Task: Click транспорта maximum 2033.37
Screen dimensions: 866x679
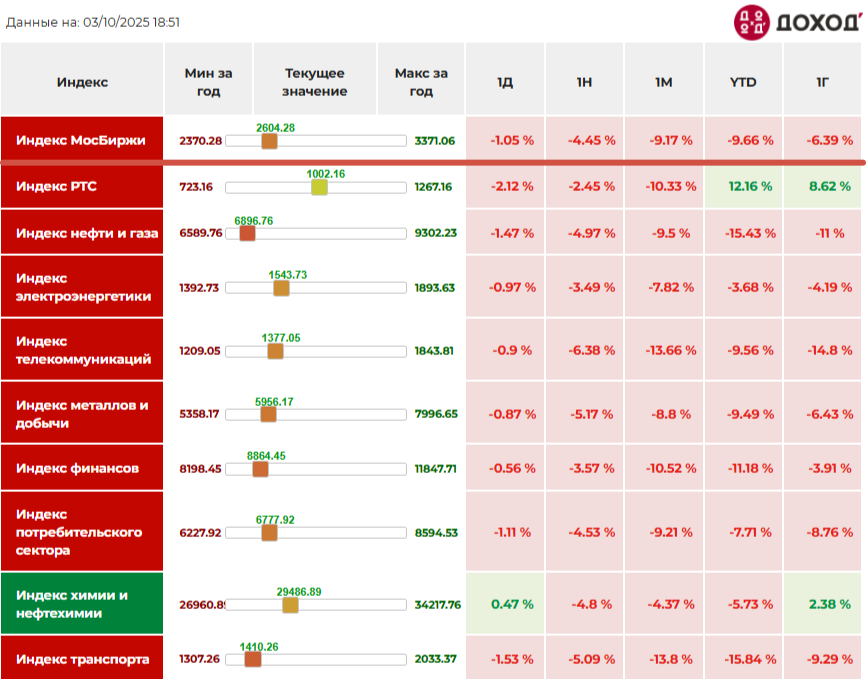Action: coord(436,659)
